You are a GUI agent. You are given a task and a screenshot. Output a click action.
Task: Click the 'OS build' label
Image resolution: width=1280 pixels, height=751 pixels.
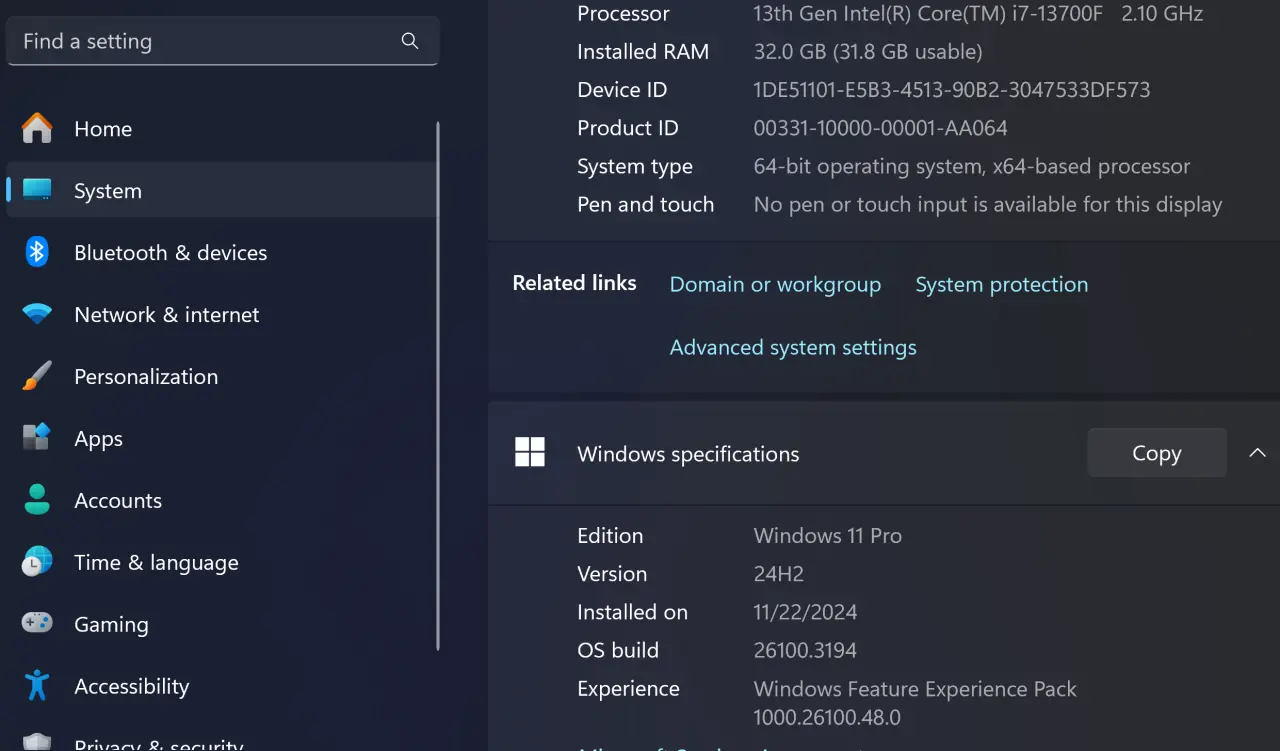point(618,650)
